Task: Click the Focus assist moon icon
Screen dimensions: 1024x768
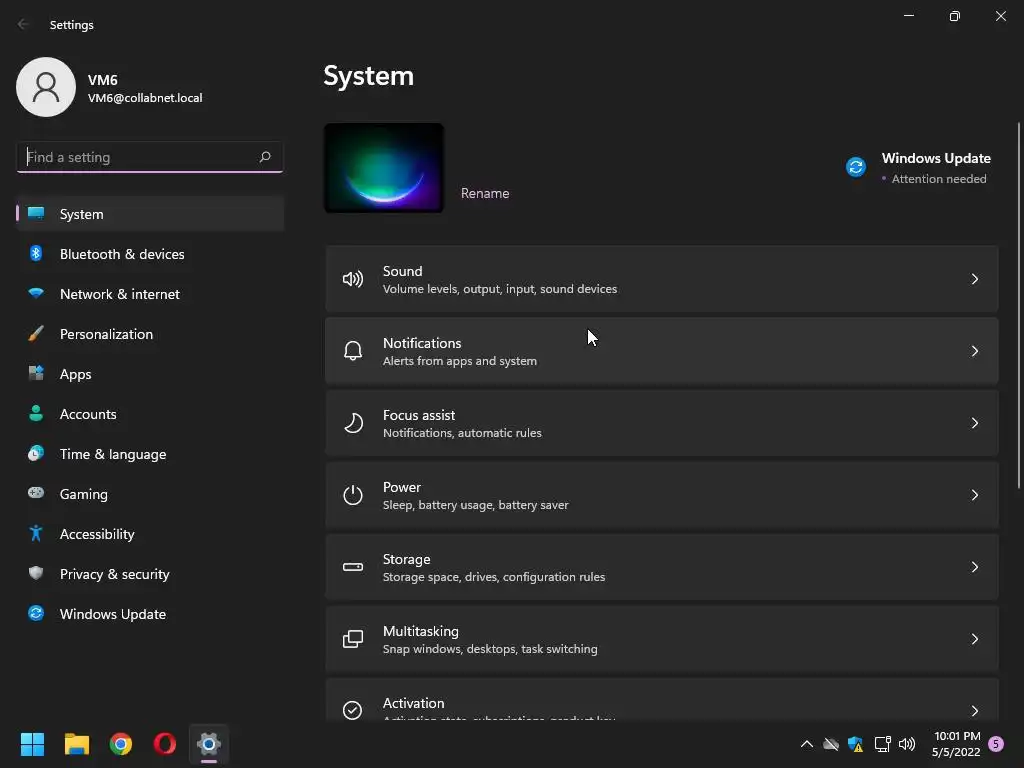Action: (353, 423)
